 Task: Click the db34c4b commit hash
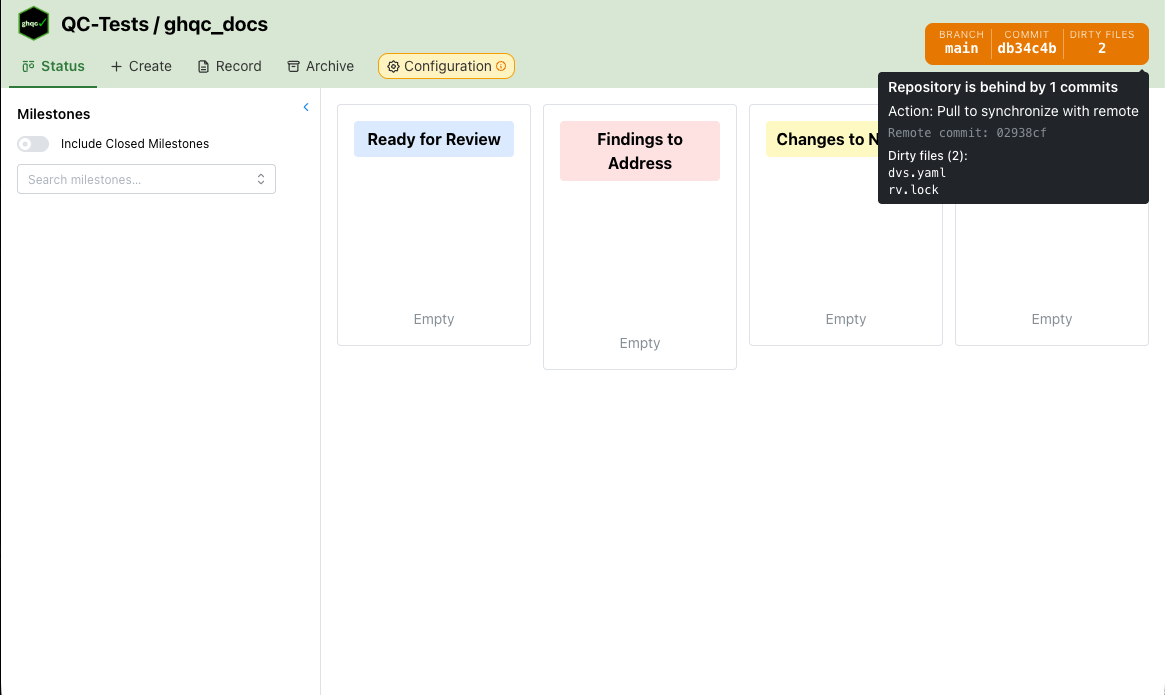click(1026, 43)
